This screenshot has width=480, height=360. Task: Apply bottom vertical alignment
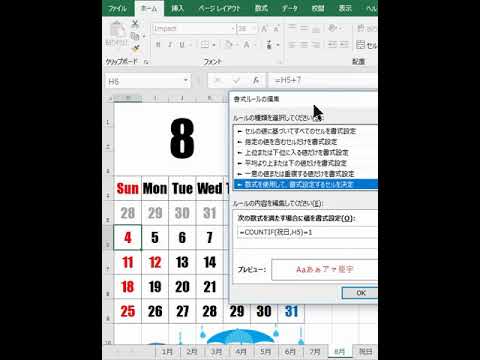click(x=316, y=28)
